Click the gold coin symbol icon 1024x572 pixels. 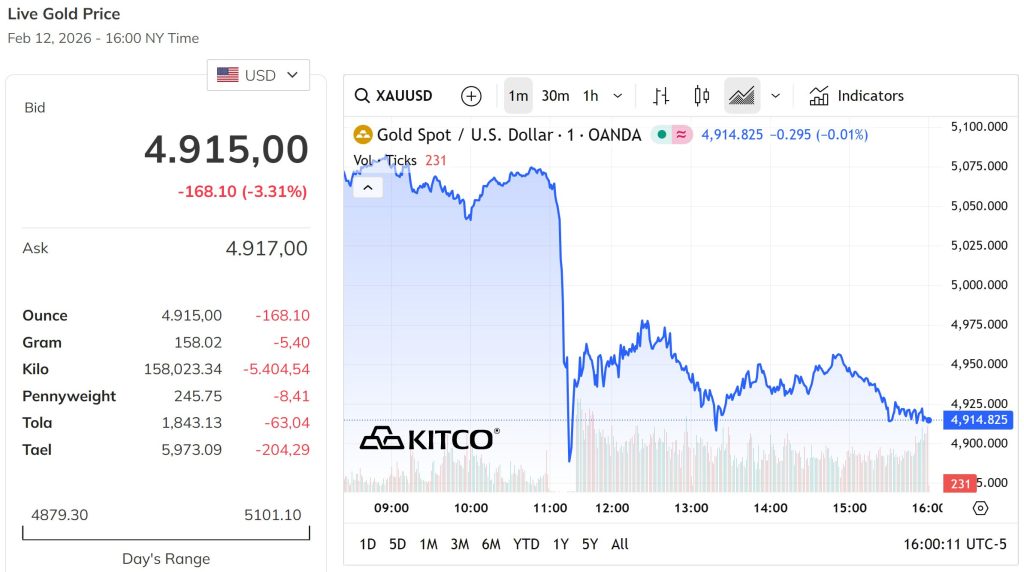[362, 135]
